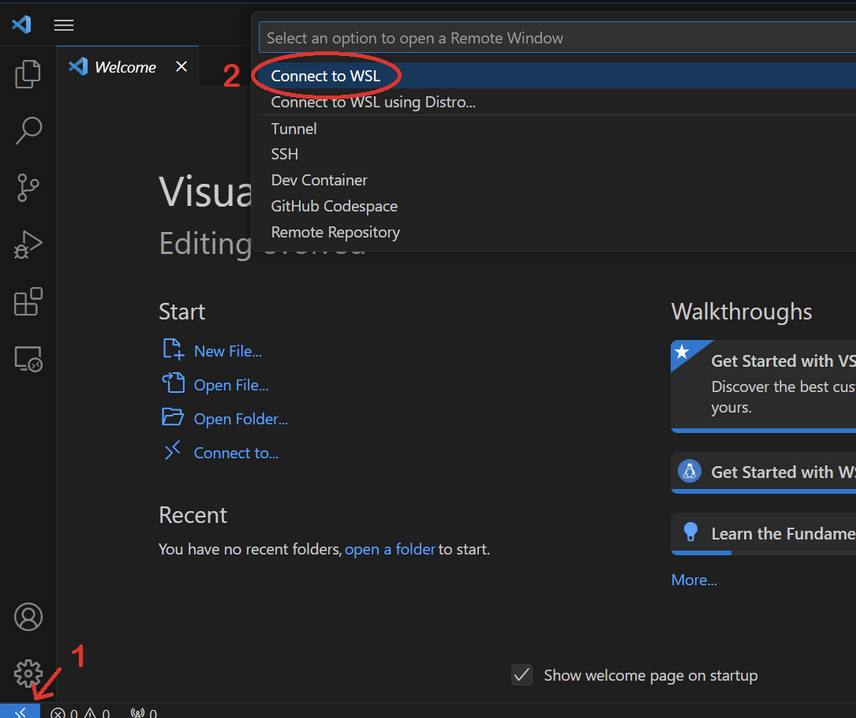Choose the Dev Container option
Image resolution: width=856 pixels, height=718 pixels.
pyautogui.click(x=557, y=180)
